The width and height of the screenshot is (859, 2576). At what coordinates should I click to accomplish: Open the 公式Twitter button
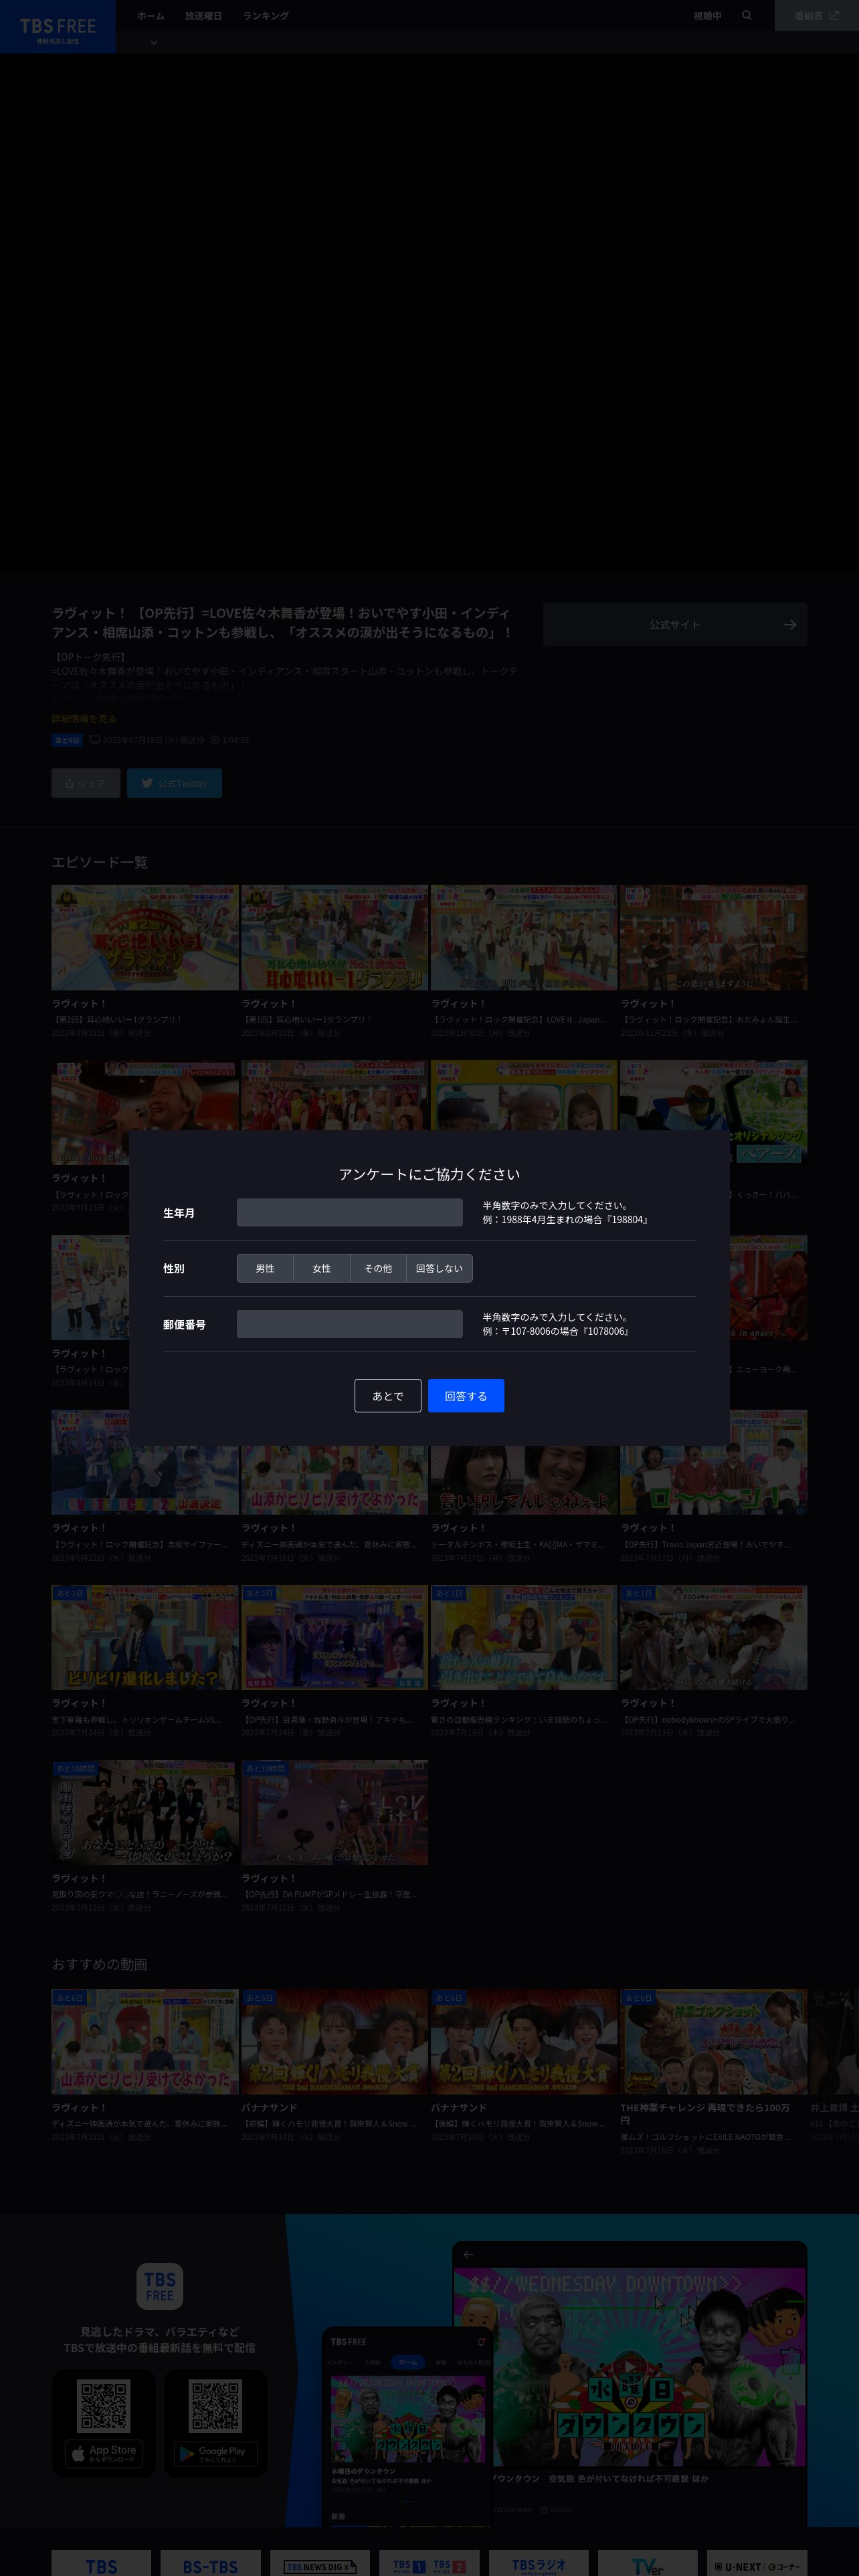point(174,783)
